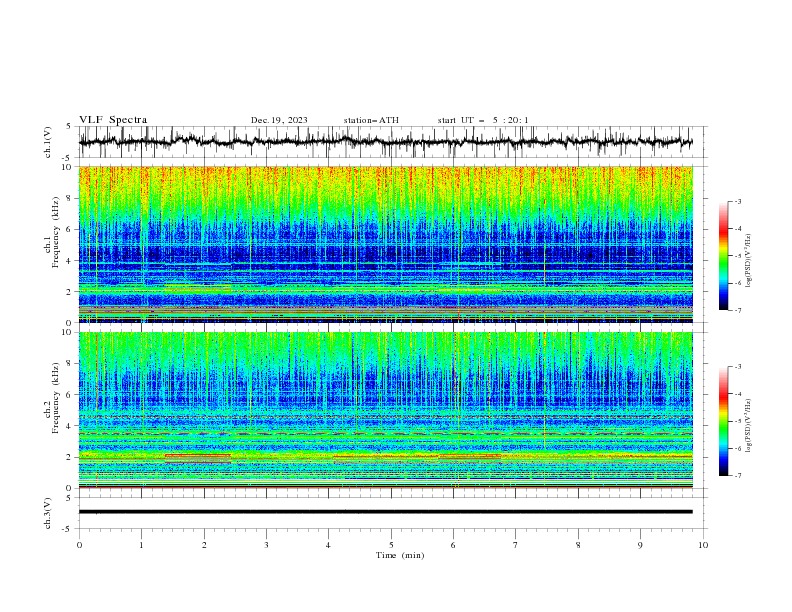Click inside the ch.1 spectrogram panel

click(x=385, y=244)
